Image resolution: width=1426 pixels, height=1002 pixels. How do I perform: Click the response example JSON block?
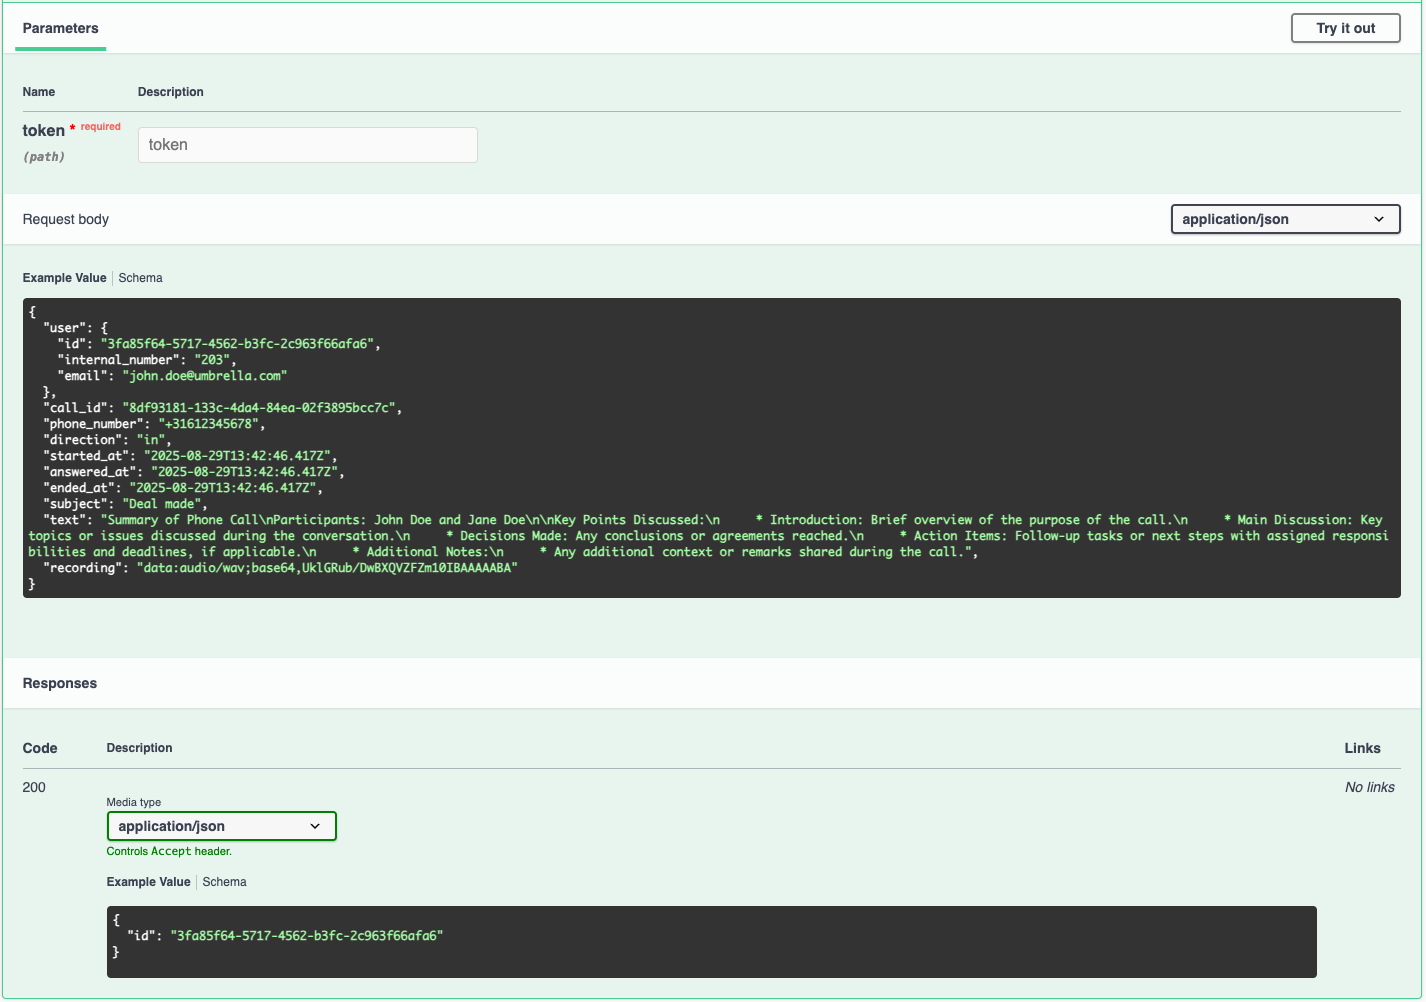(710, 941)
